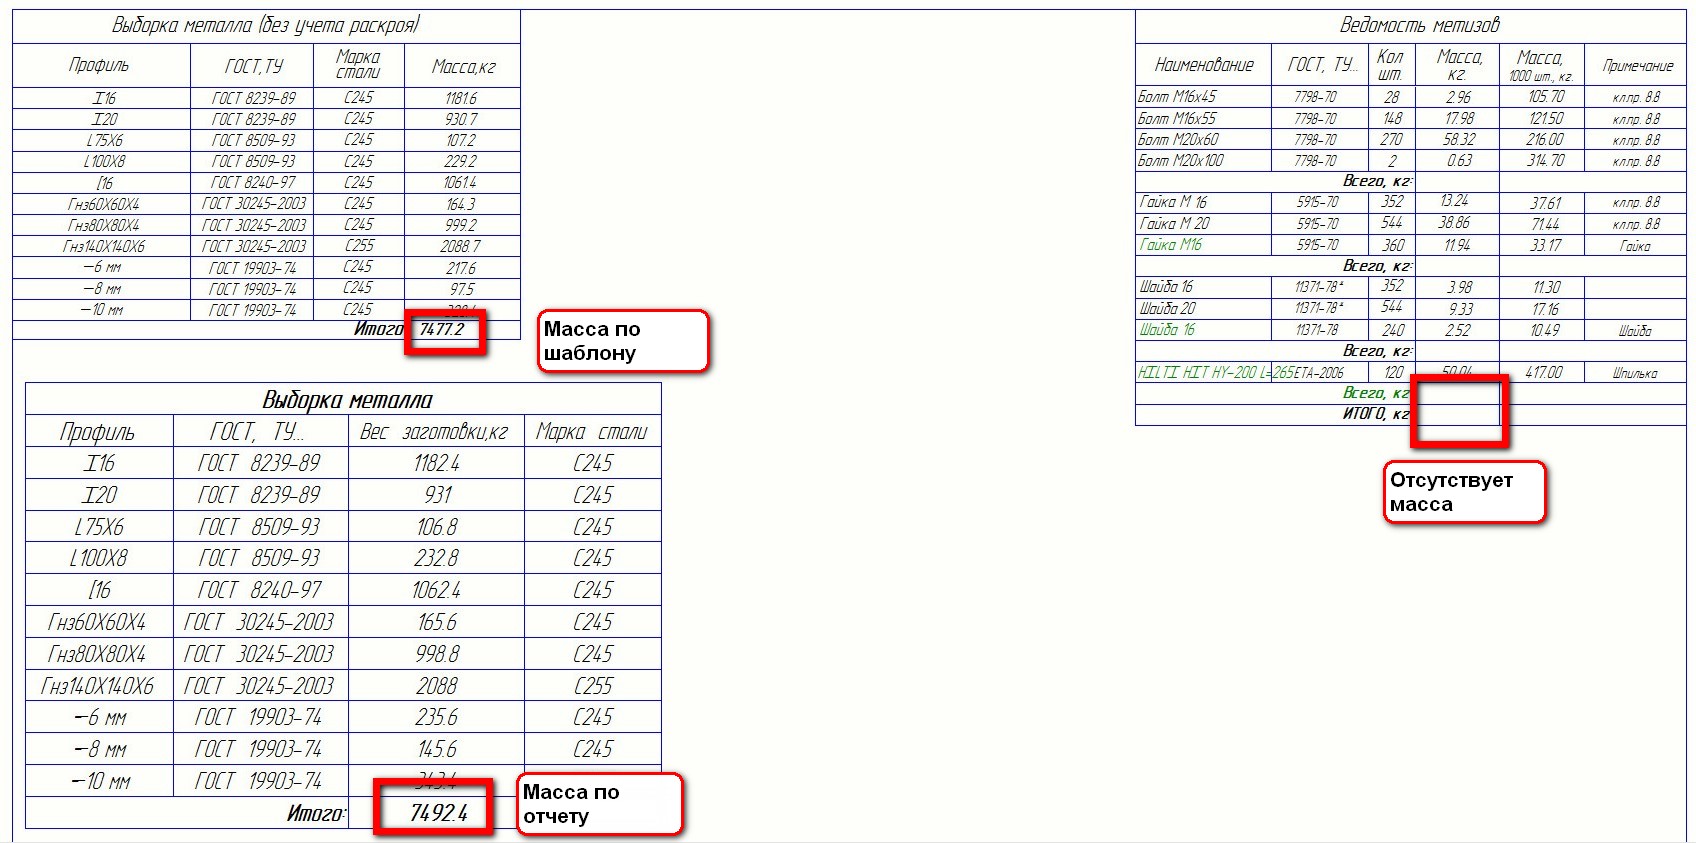Select ГОСТ cell 'ETA-2006'

point(1319,373)
